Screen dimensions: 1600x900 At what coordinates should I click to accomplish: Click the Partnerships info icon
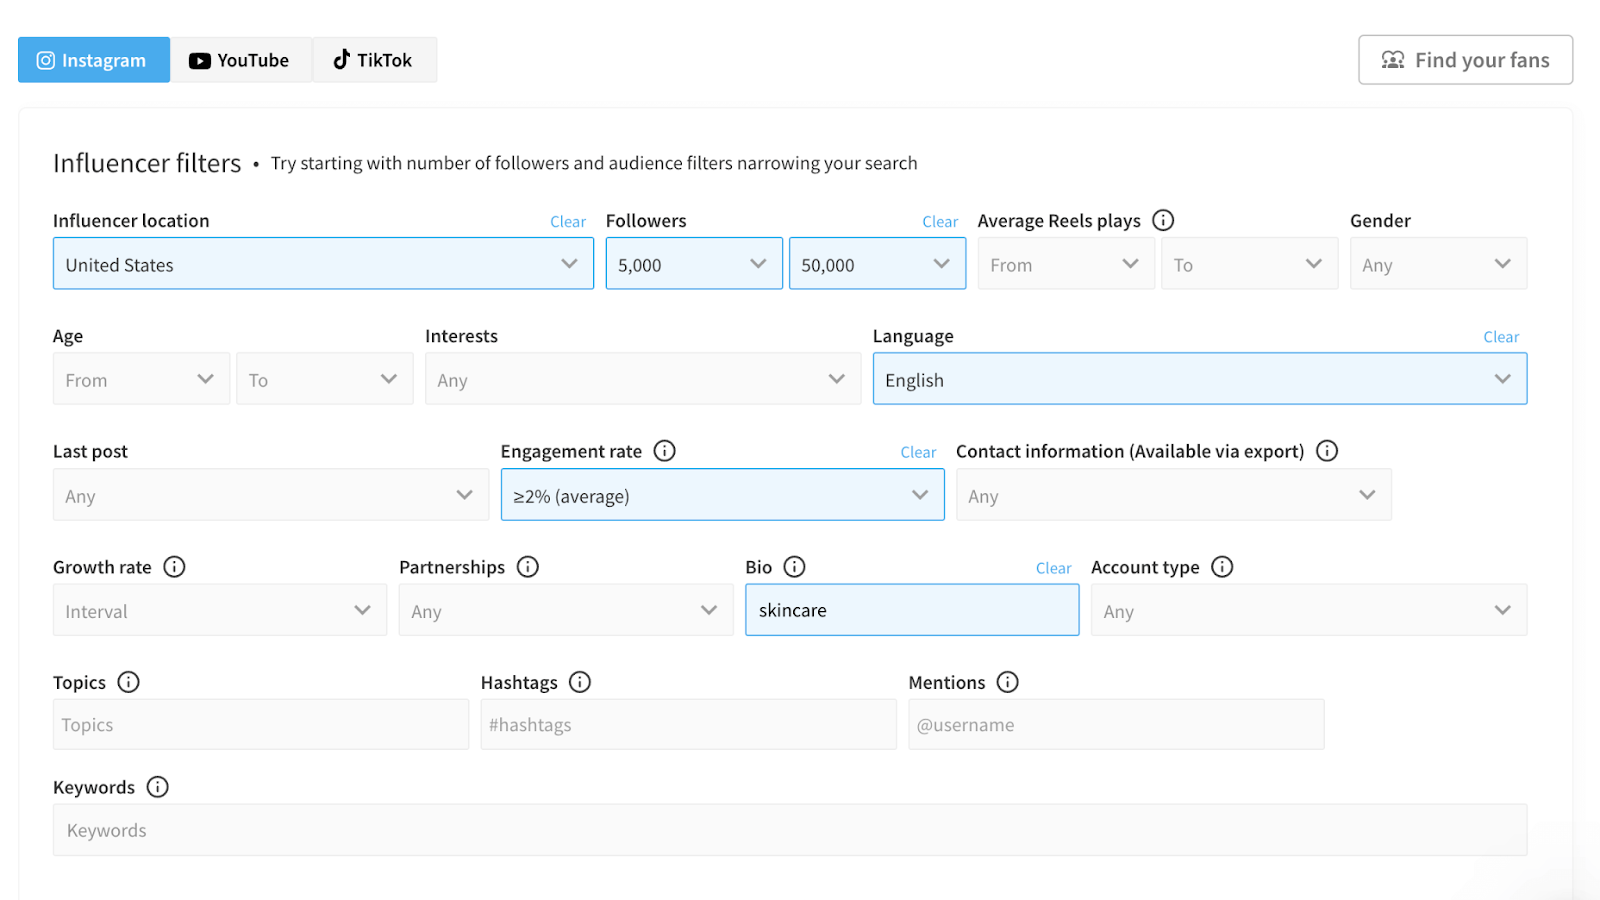[x=528, y=567]
